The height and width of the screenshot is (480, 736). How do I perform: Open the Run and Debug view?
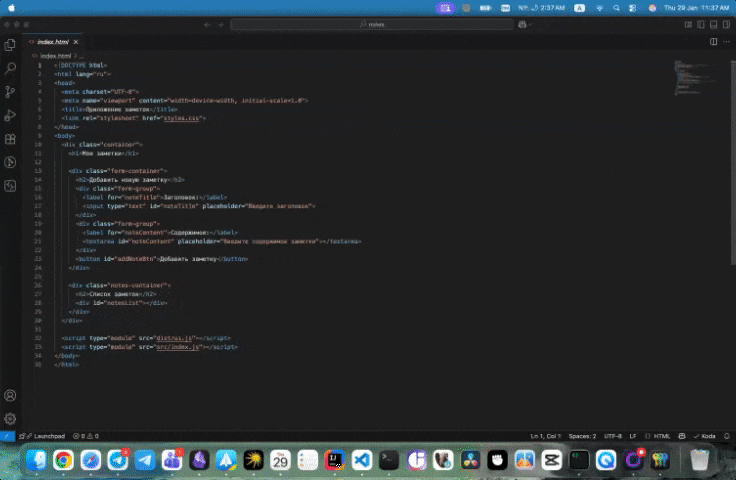(x=10, y=116)
